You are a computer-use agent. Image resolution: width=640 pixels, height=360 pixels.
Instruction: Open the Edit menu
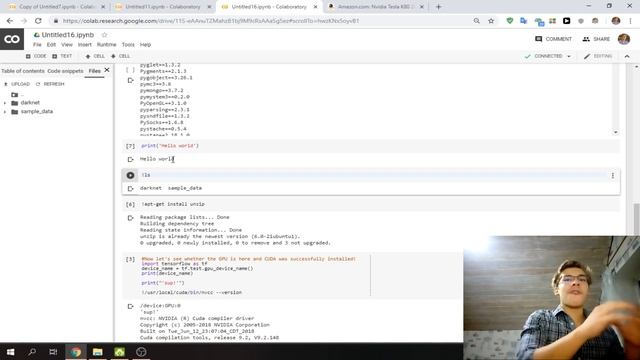coord(51,44)
